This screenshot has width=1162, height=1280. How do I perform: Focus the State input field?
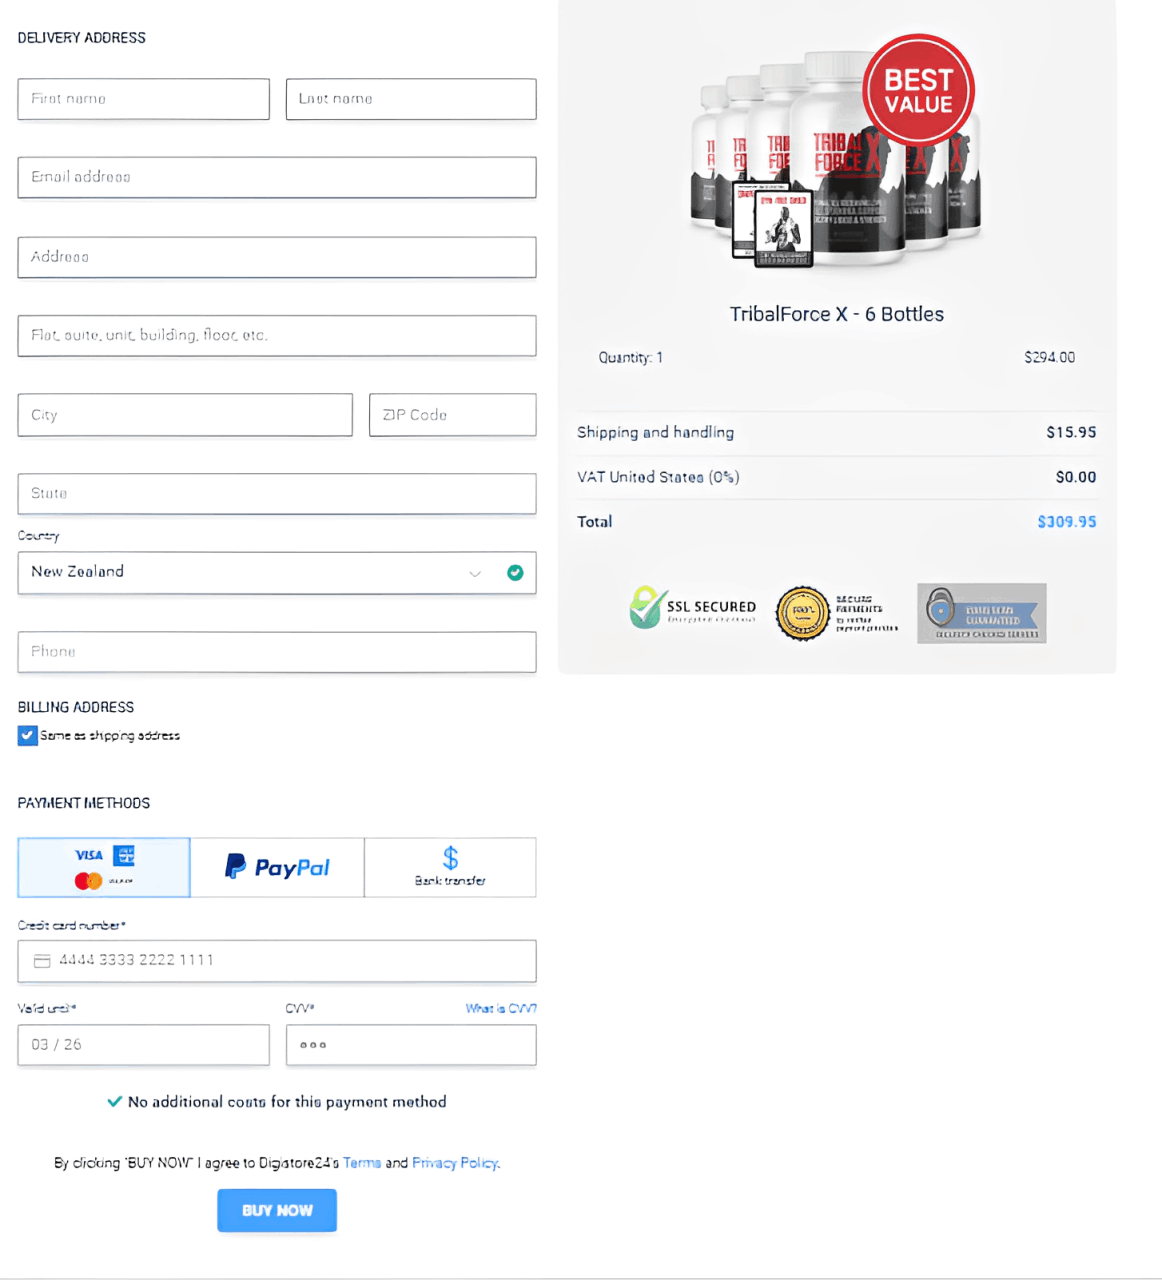pos(277,494)
